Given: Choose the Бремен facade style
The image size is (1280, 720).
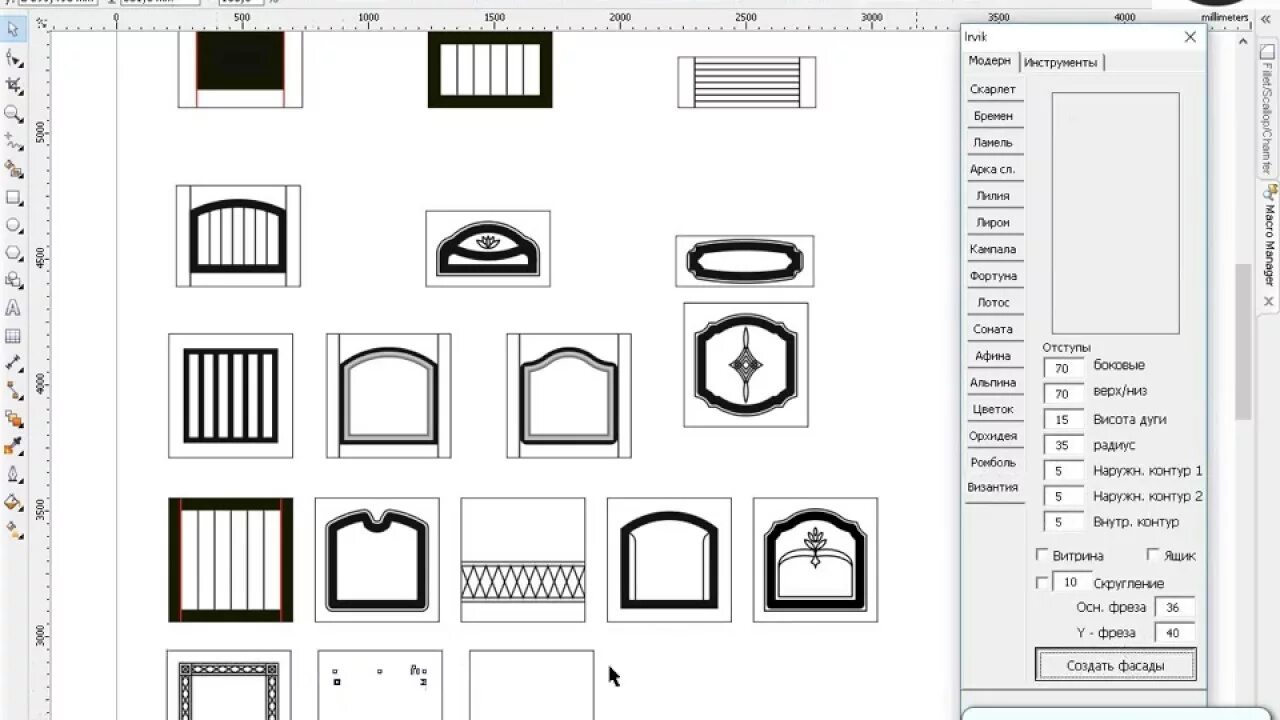Looking at the screenshot, I should [x=993, y=116].
